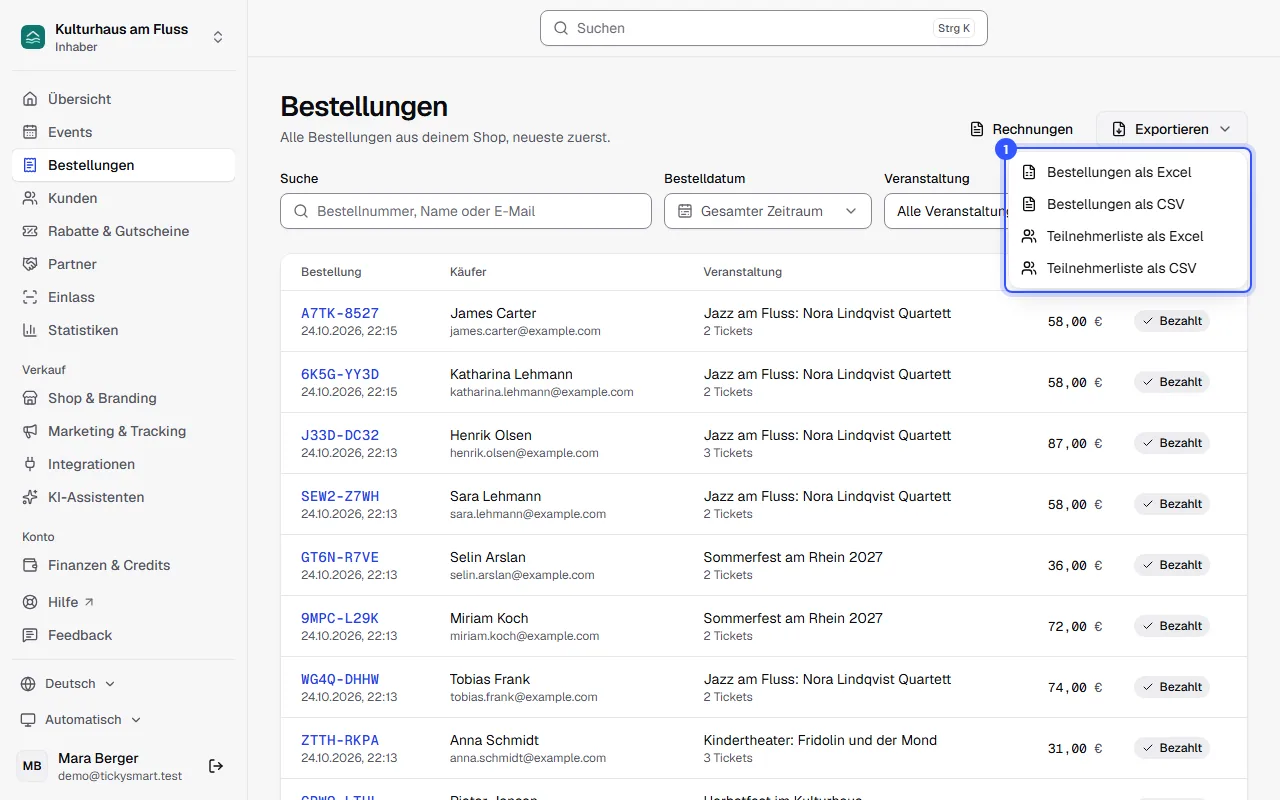1280x800 pixels.
Task: Click the Finanzen & Credits wallet icon
Action: click(29, 565)
